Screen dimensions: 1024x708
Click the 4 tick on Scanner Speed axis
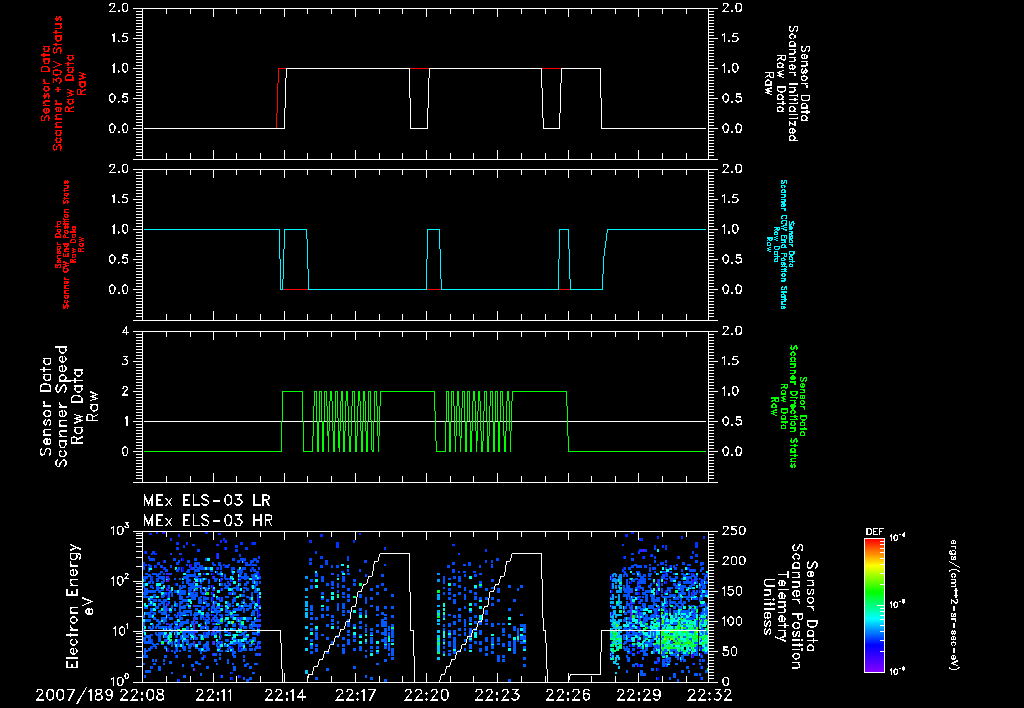click(126, 331)
